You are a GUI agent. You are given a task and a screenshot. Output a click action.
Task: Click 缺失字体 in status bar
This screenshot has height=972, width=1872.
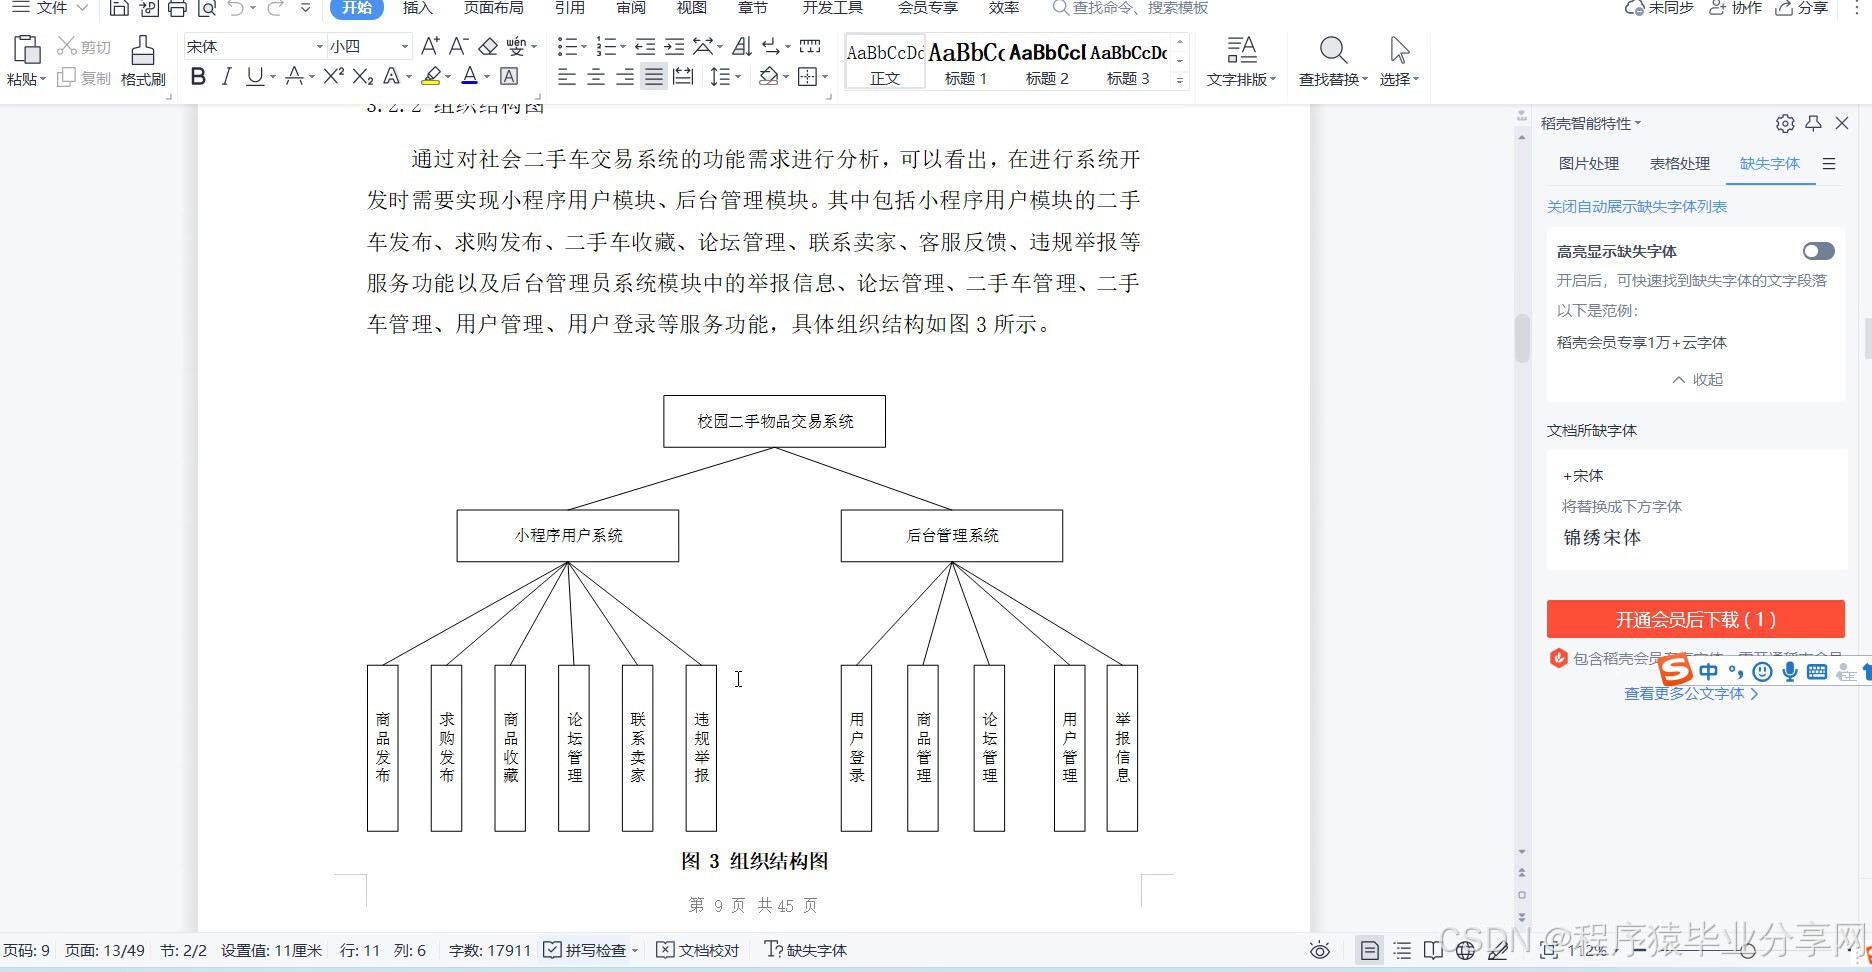[x=806, y=950]
